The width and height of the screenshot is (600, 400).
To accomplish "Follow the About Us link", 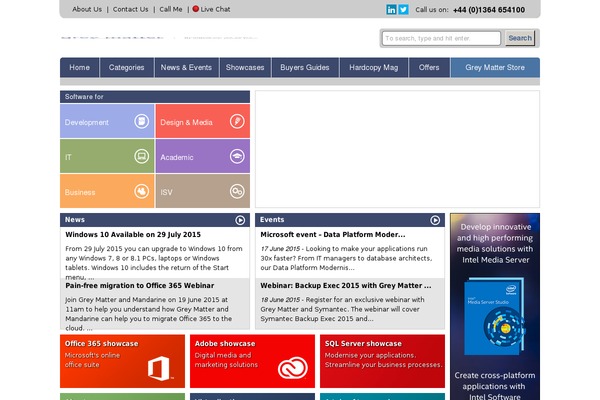I will (x=87, y=9).
